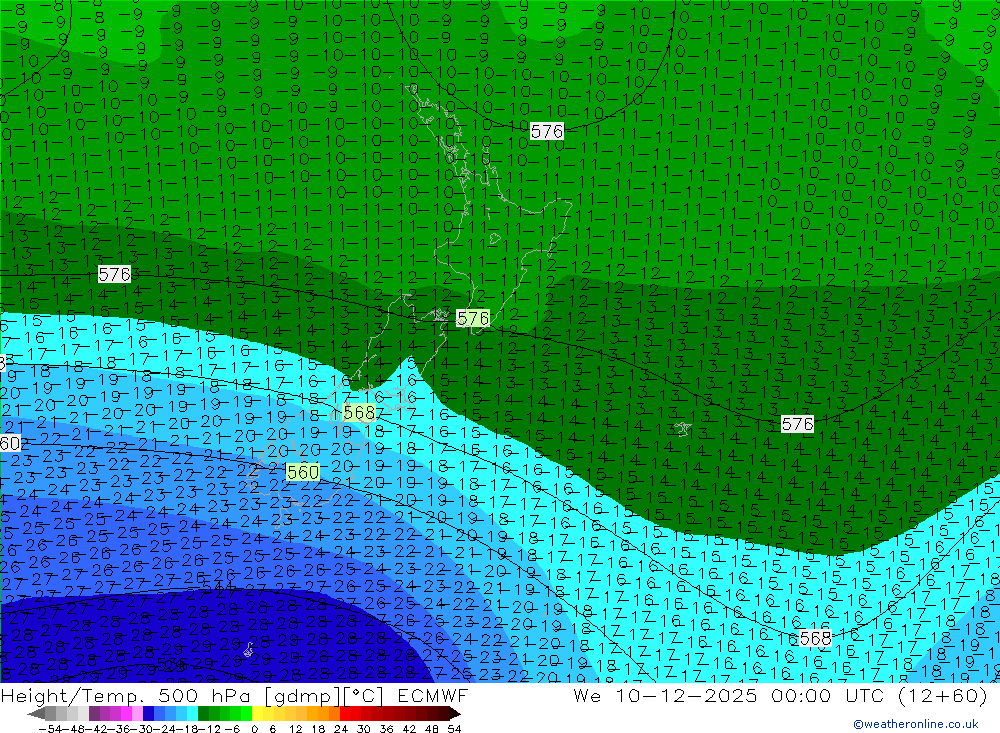This screenshot has width=1000, height=733.
Task: Click the 576 label over Cook Strait
Action: (472, 318)
